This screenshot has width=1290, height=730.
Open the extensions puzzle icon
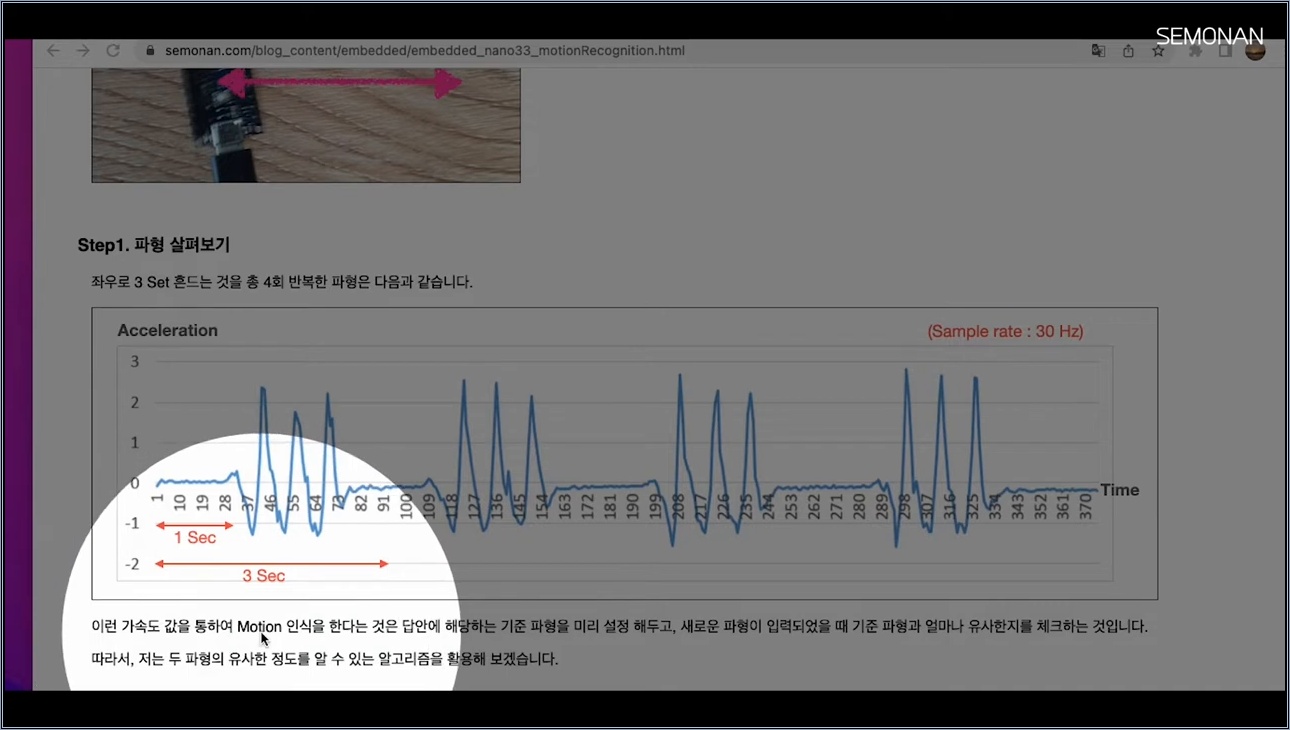pyautogui.click(x=1195, y=51)
